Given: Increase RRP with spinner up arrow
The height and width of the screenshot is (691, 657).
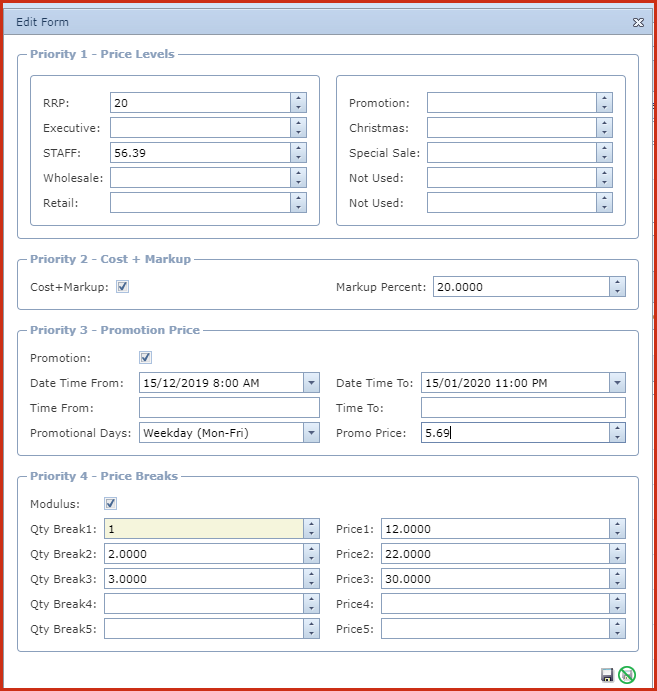Looking at the screenshot, I should coord(298,98).
